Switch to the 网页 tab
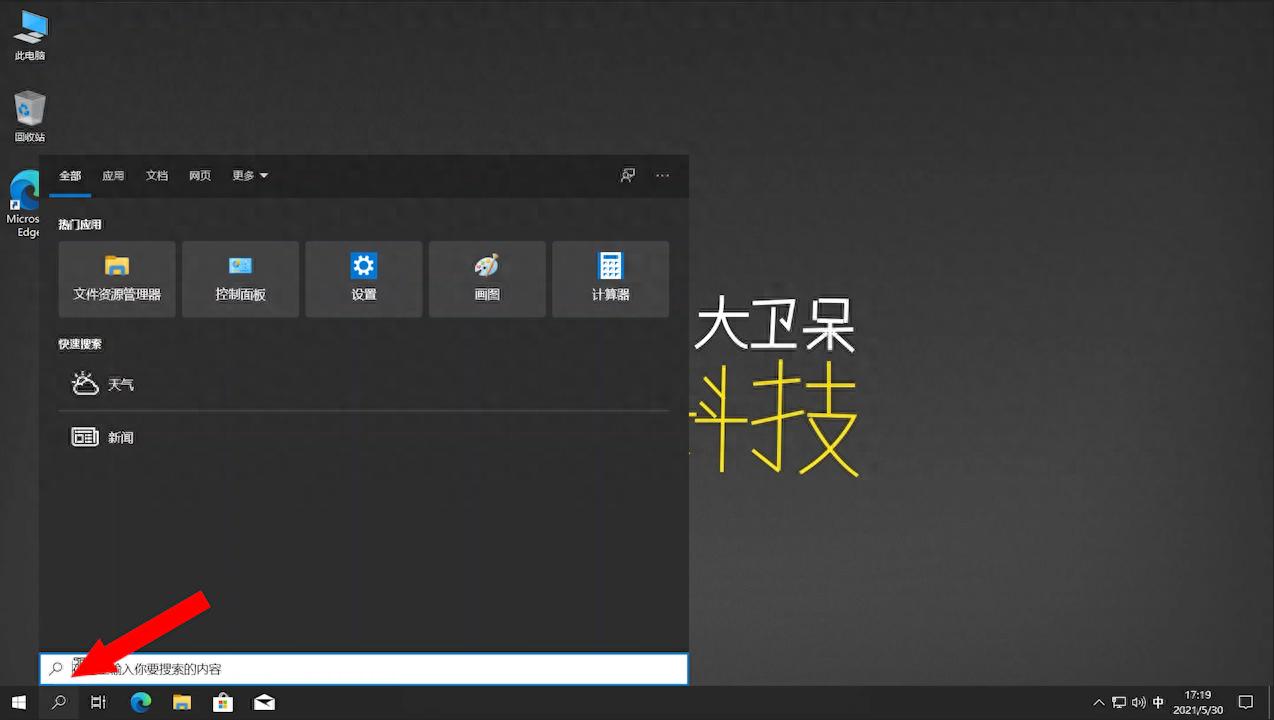Image resolution: width=1274 pixels, height=720 pixels. coord(200,175)
